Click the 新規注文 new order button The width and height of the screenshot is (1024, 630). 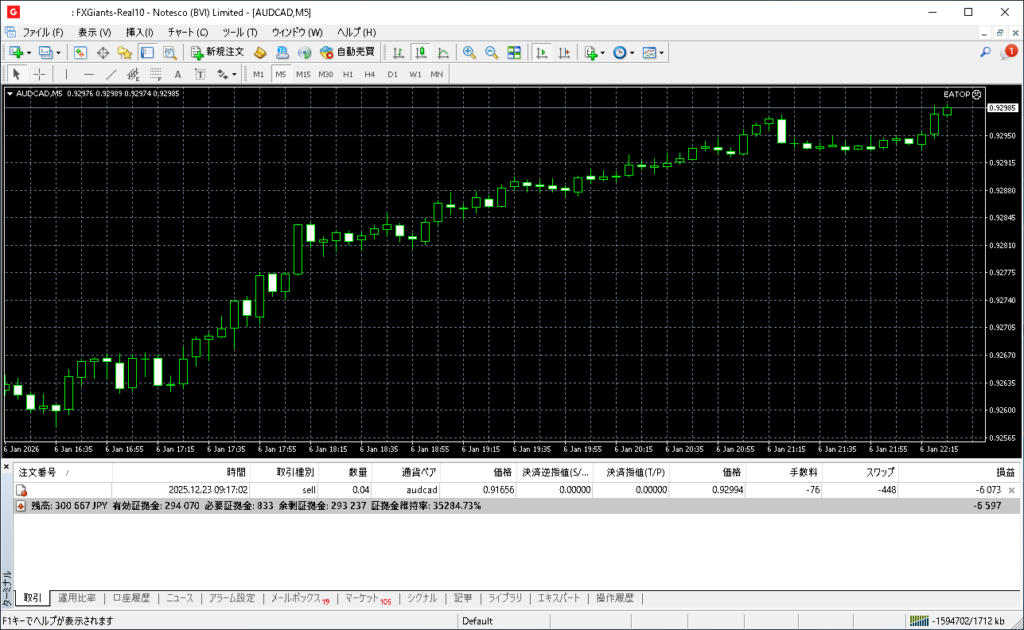pos(217,52)
